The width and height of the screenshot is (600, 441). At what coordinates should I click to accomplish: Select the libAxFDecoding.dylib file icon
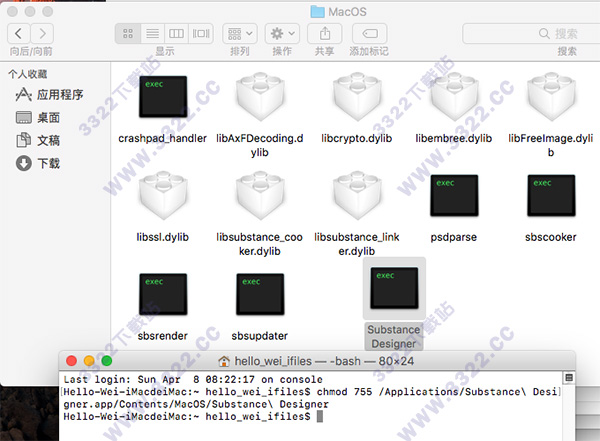click(260, 96)
